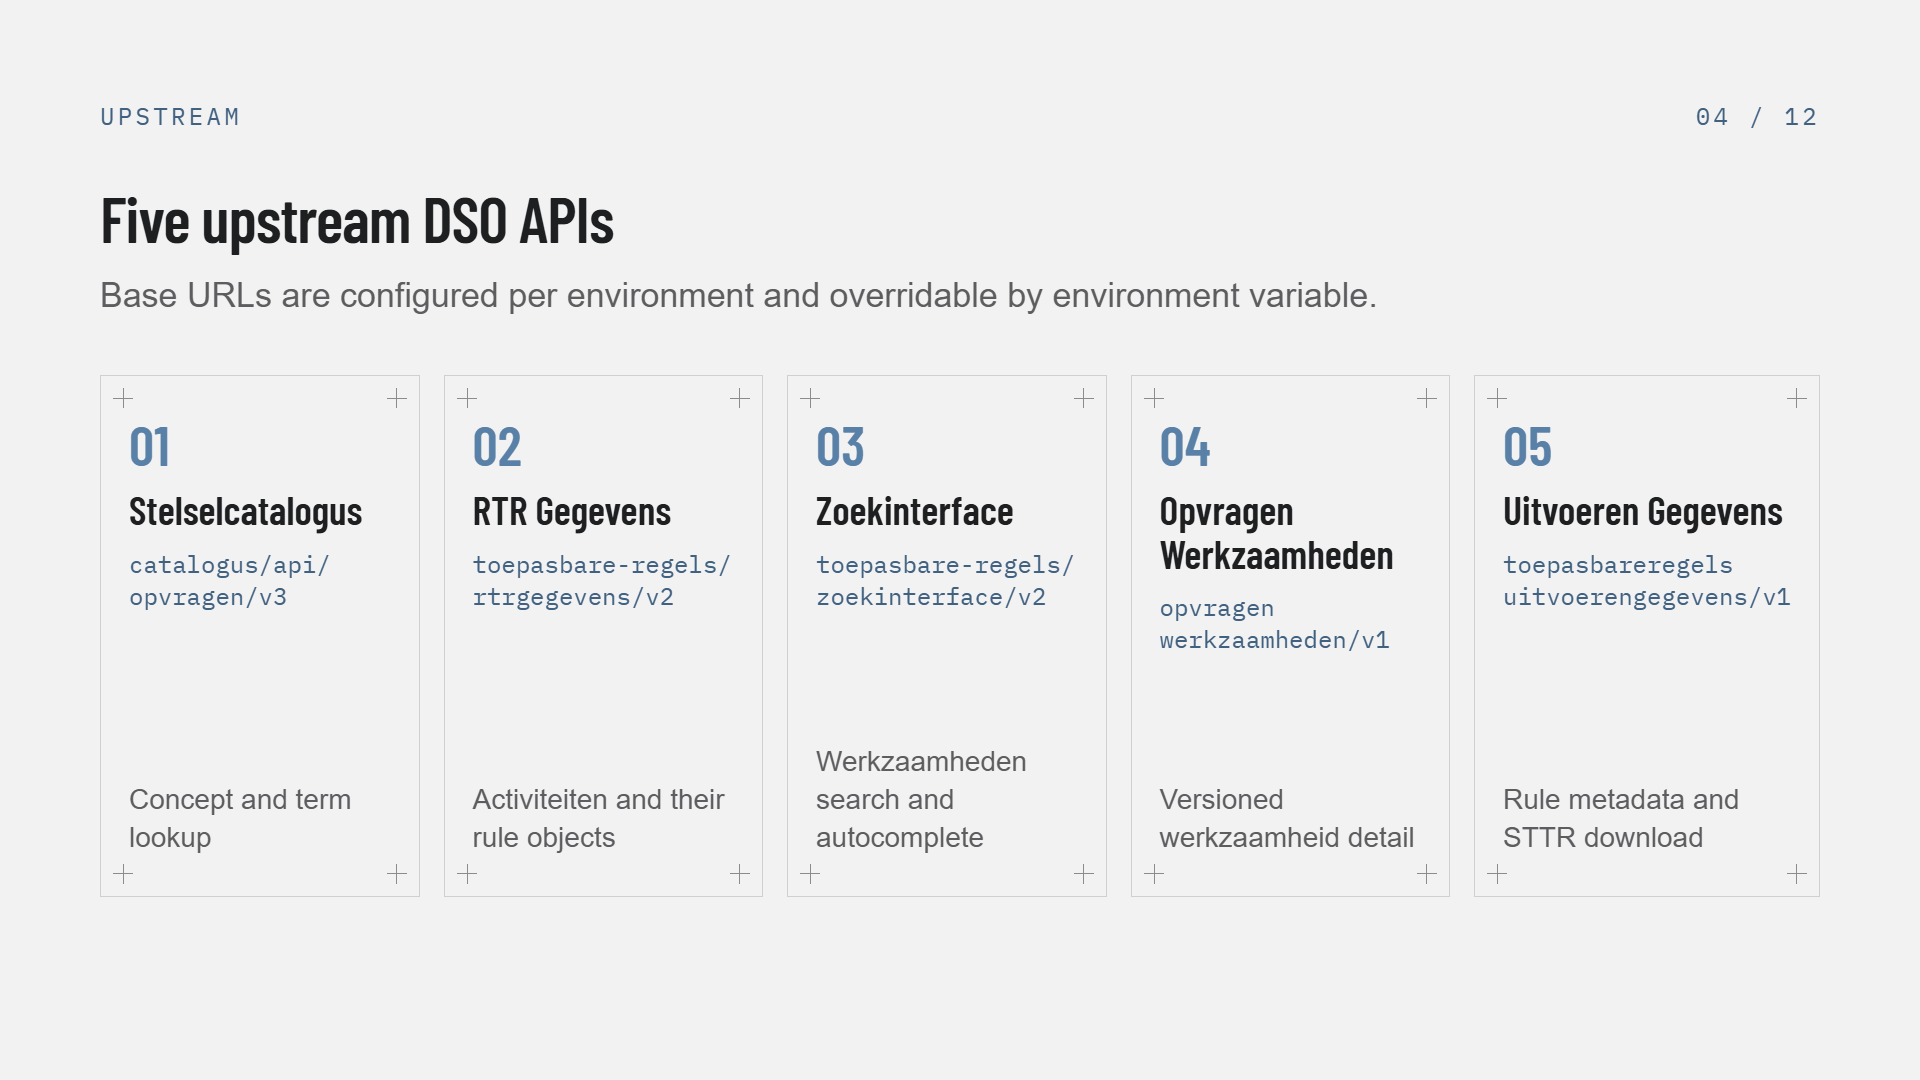
Task: Click the Concept and term lookup description
Action: click(x=240, y=818)
